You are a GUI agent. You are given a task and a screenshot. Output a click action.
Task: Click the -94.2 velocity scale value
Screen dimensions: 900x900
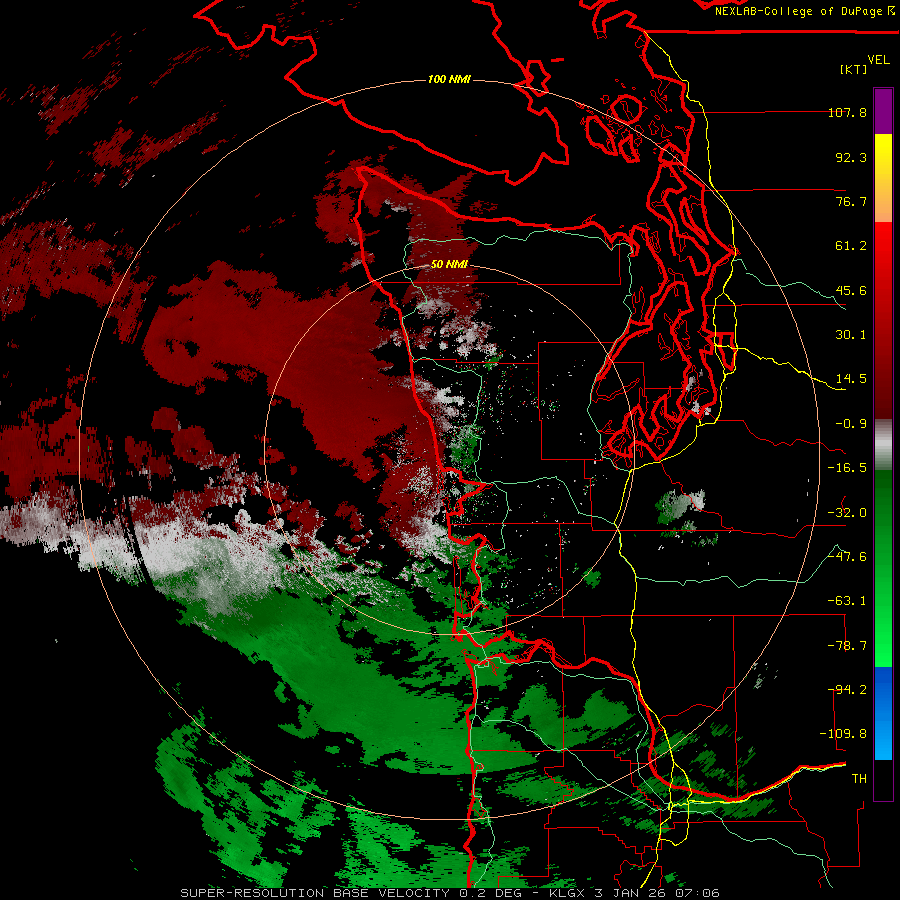coord(847,690)
